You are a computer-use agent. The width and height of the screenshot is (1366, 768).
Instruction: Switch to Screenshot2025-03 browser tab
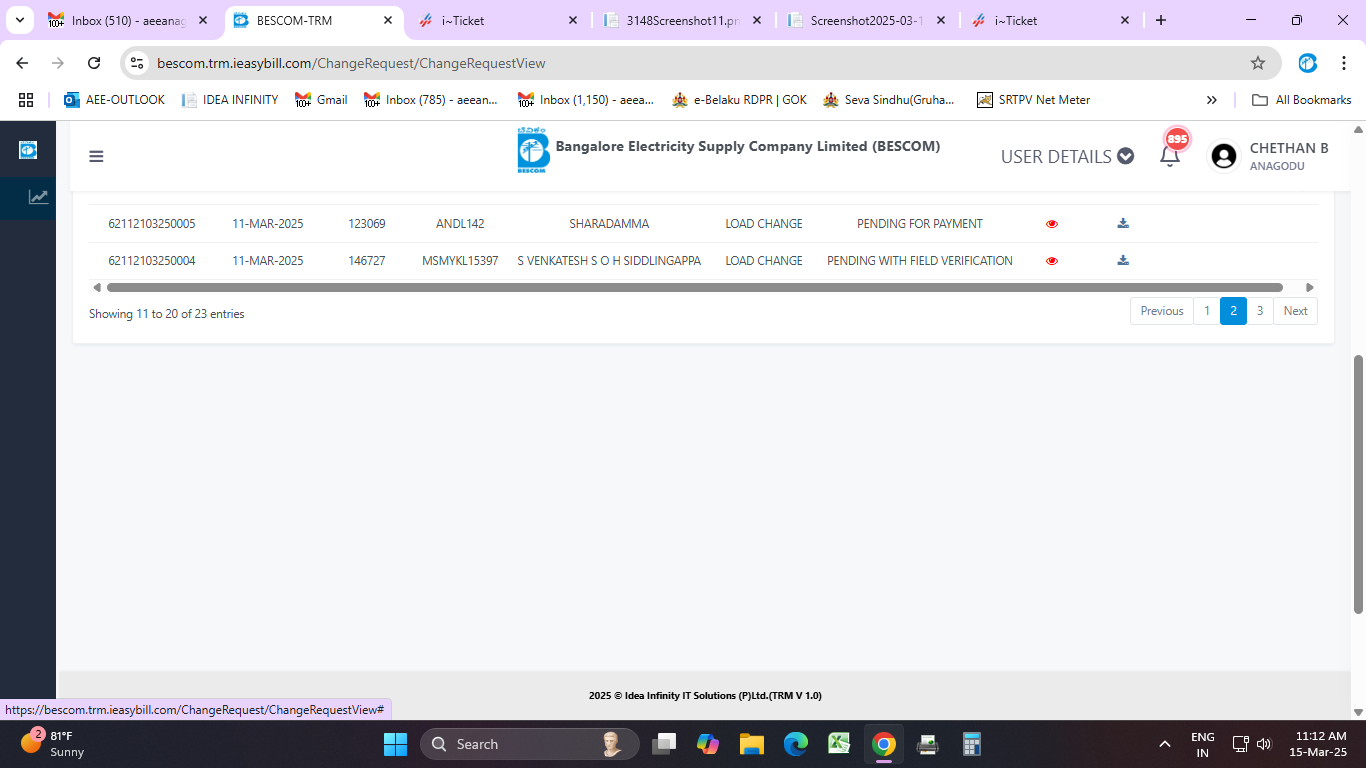coord(866,20)
